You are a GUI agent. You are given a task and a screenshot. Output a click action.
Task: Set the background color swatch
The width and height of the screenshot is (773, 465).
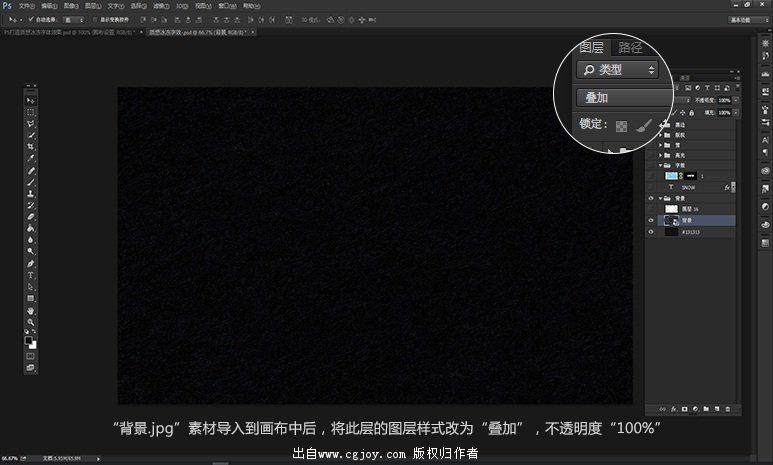(x=33, y=345)
